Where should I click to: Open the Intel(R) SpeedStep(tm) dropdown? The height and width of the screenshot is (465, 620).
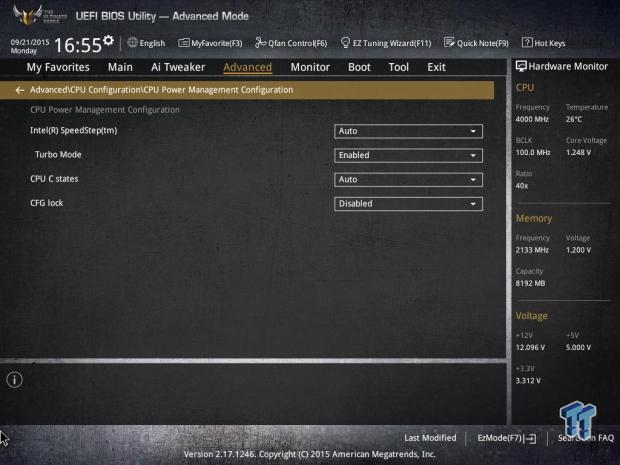click(x=408, y=131)
